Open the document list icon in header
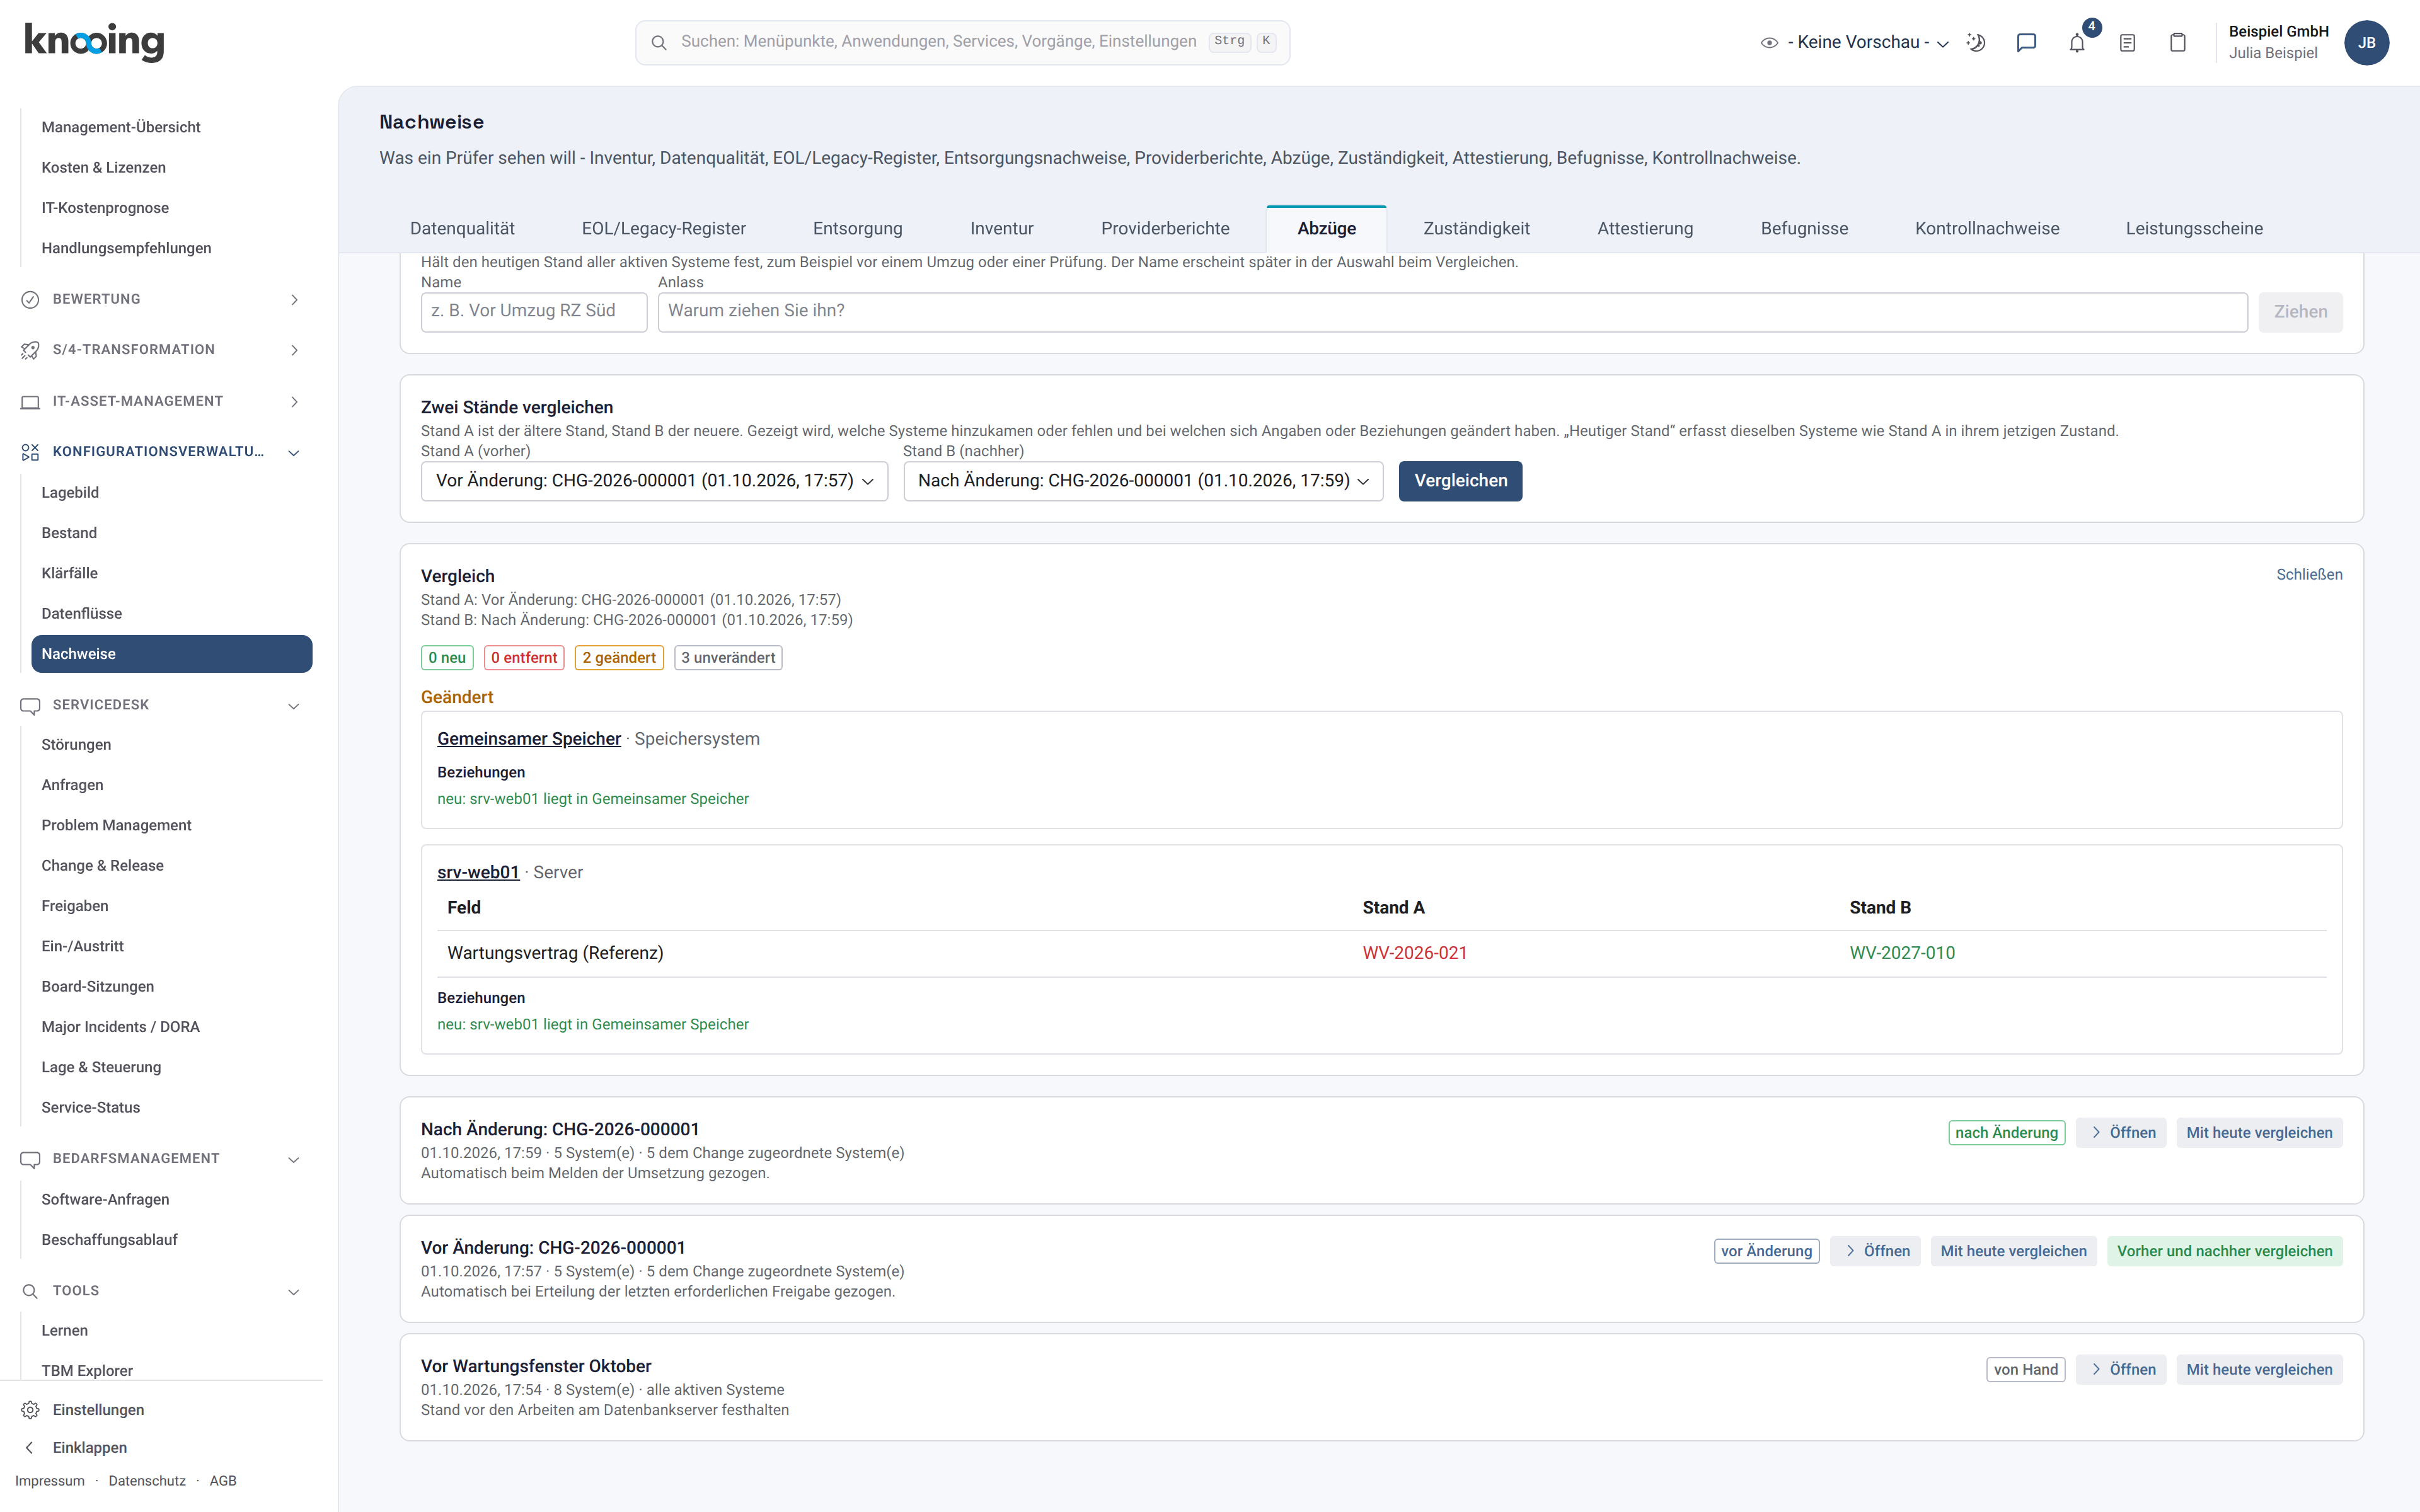 pos(2127,42)
